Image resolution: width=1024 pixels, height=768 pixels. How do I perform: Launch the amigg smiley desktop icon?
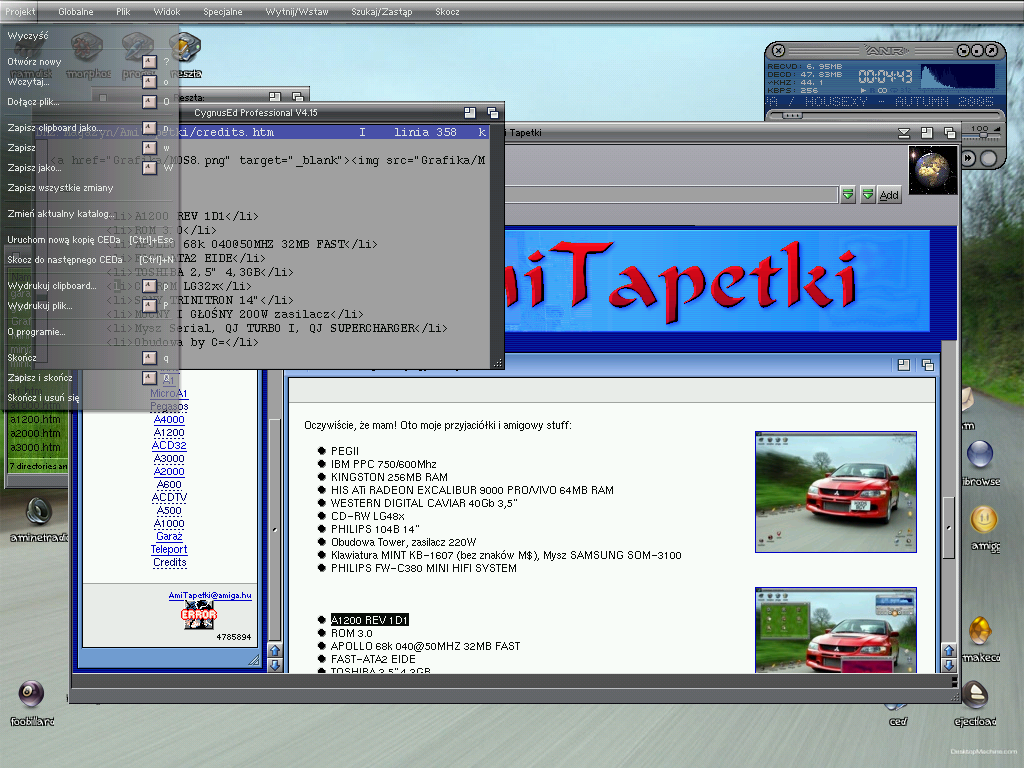(984, 528)
